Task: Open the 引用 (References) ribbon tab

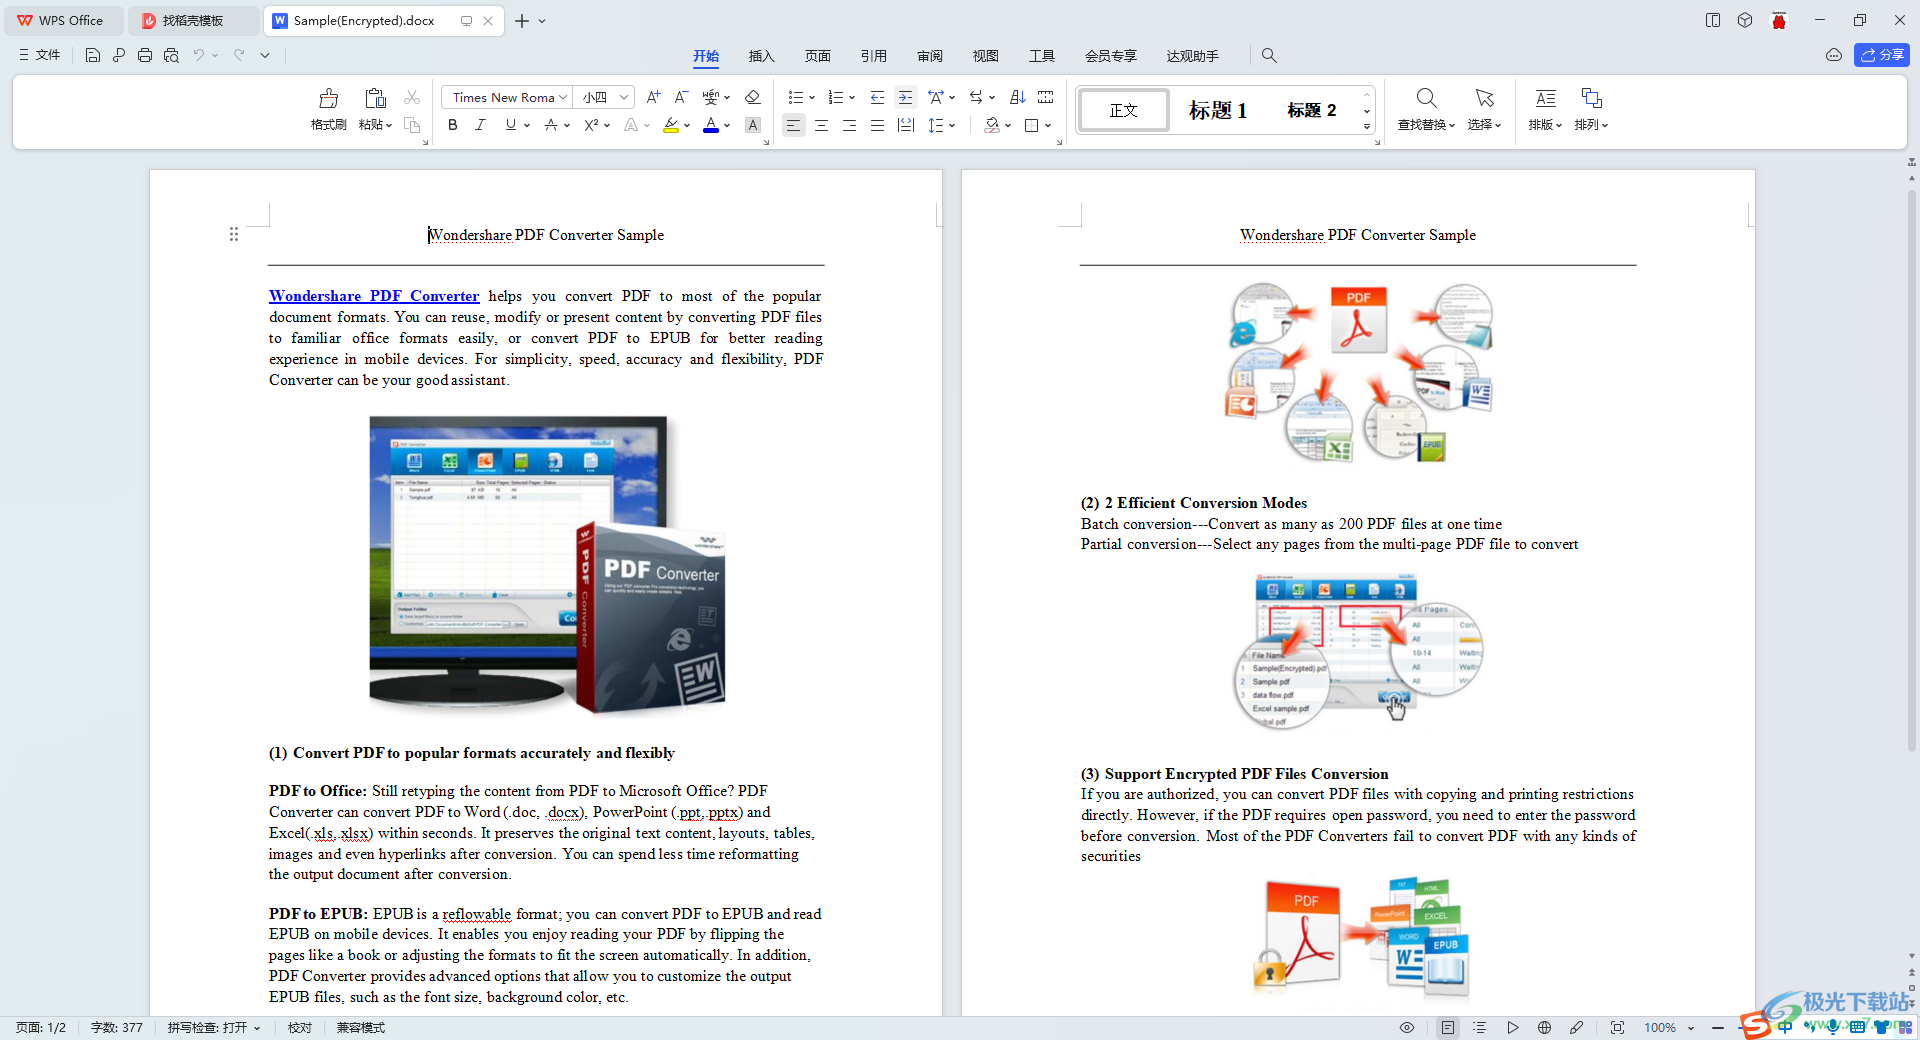Action: [x=874, y=56]
